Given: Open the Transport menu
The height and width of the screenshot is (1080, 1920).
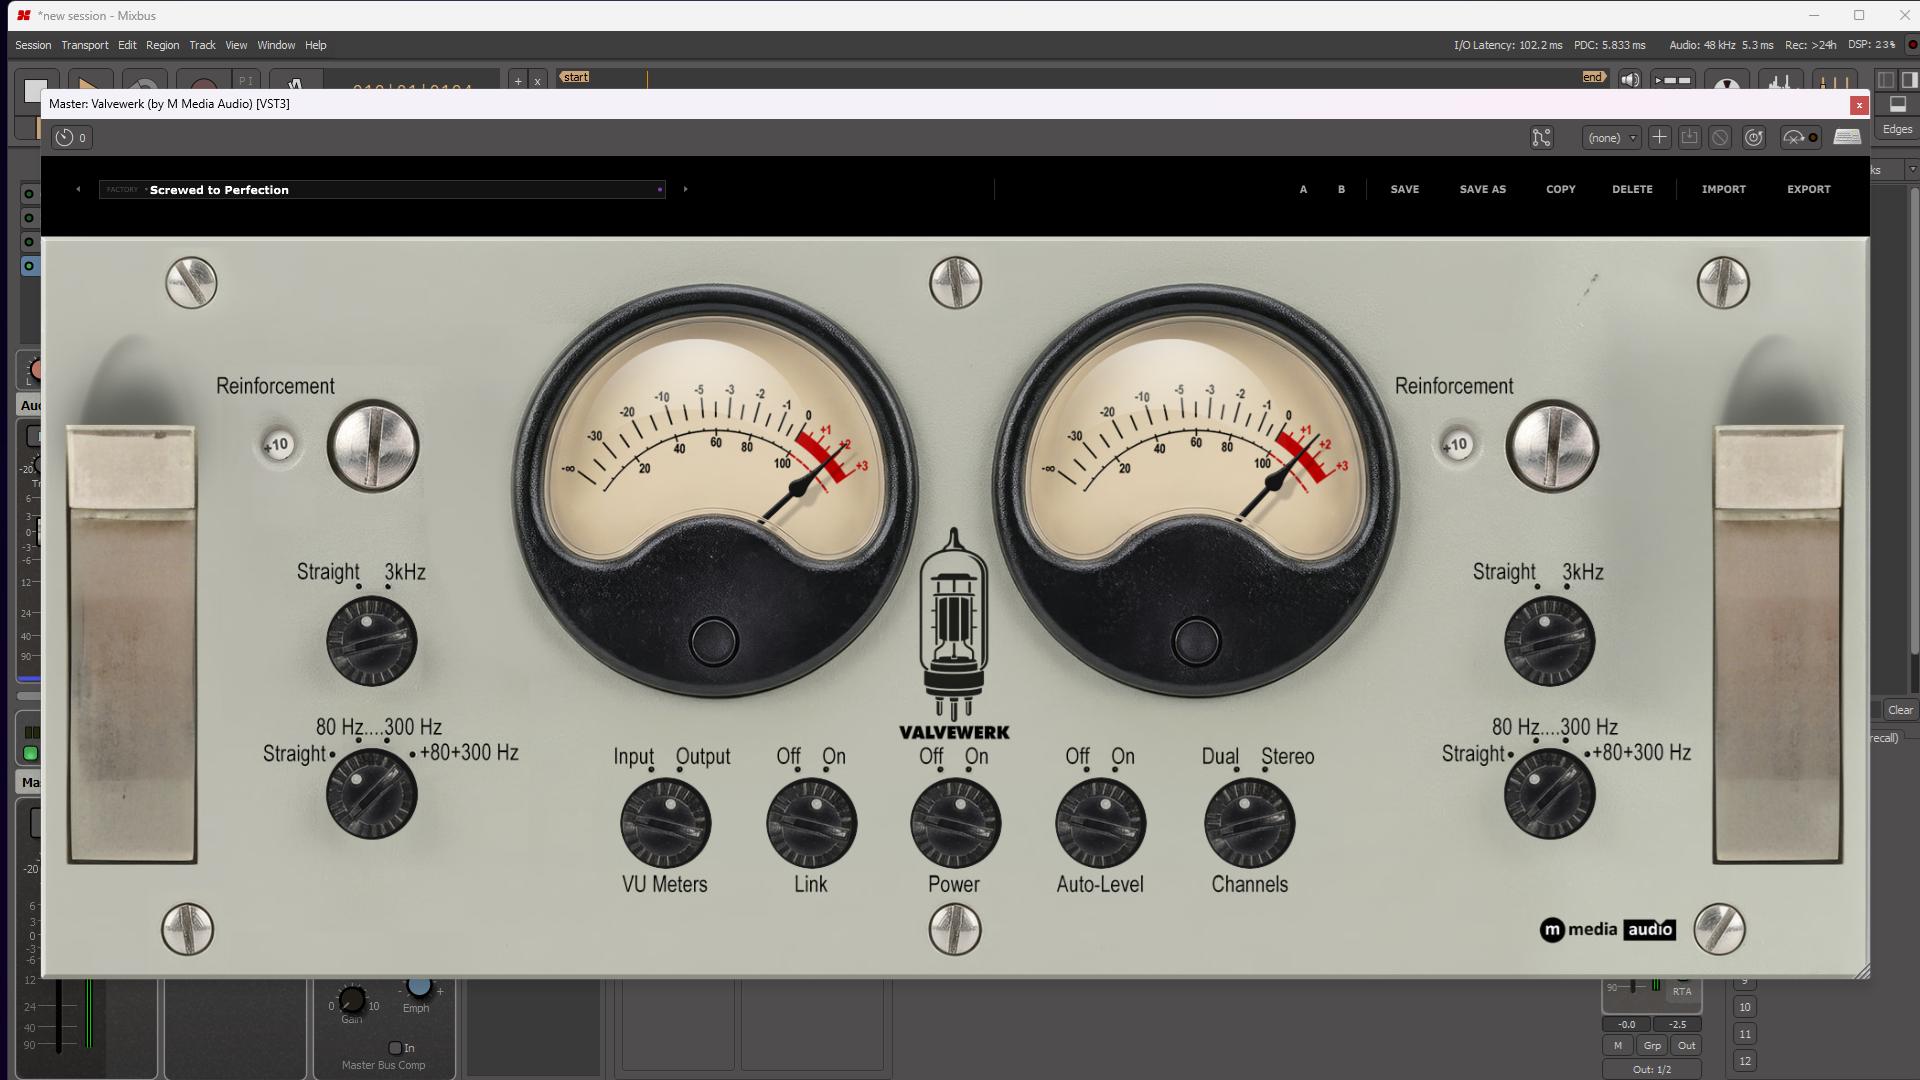Looking at the screenshot, I should coord(85,45).
